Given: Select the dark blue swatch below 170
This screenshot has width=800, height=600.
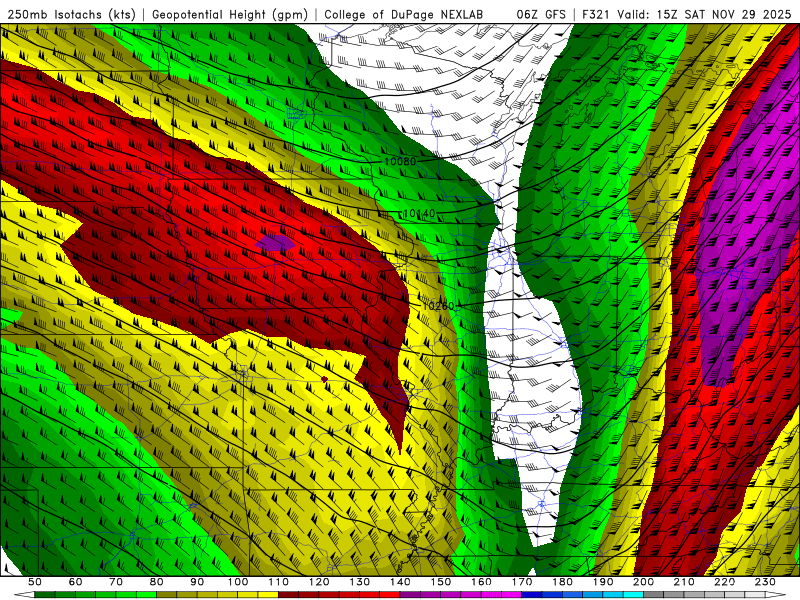Looking at the screenshot, I should 532,595.
